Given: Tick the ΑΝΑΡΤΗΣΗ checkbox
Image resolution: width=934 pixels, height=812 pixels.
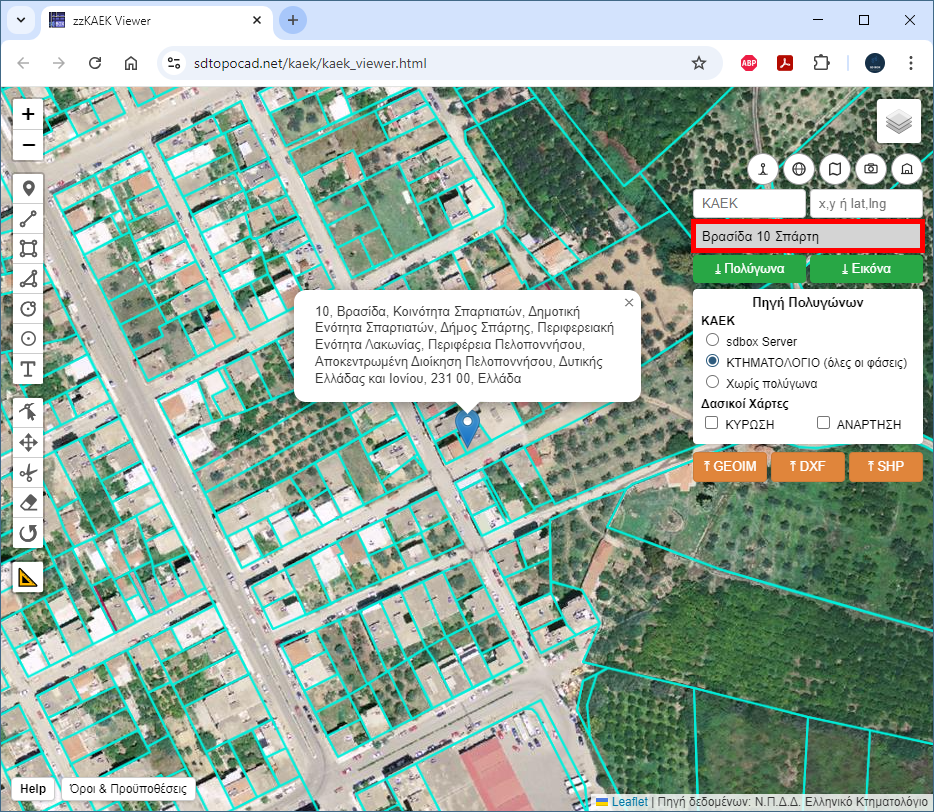Looking at the screenshot, I should 824,424.
